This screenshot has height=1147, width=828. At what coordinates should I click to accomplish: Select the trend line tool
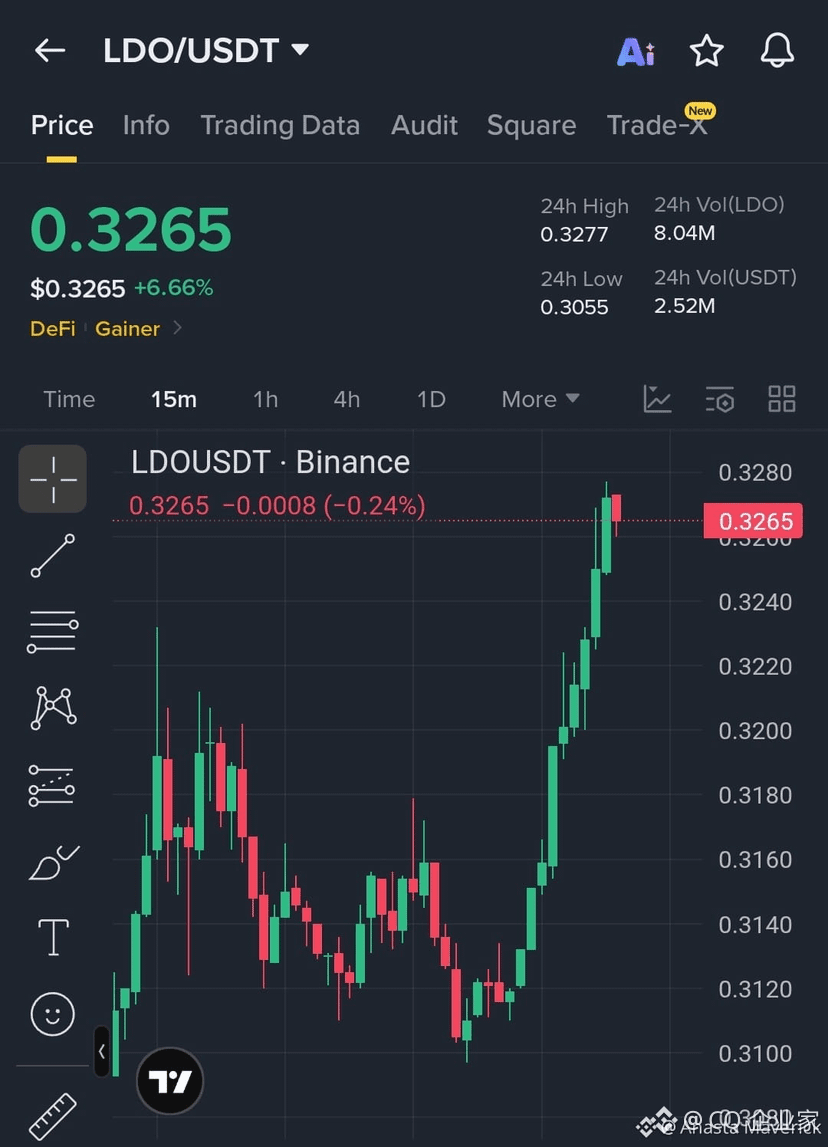[53, 555]
